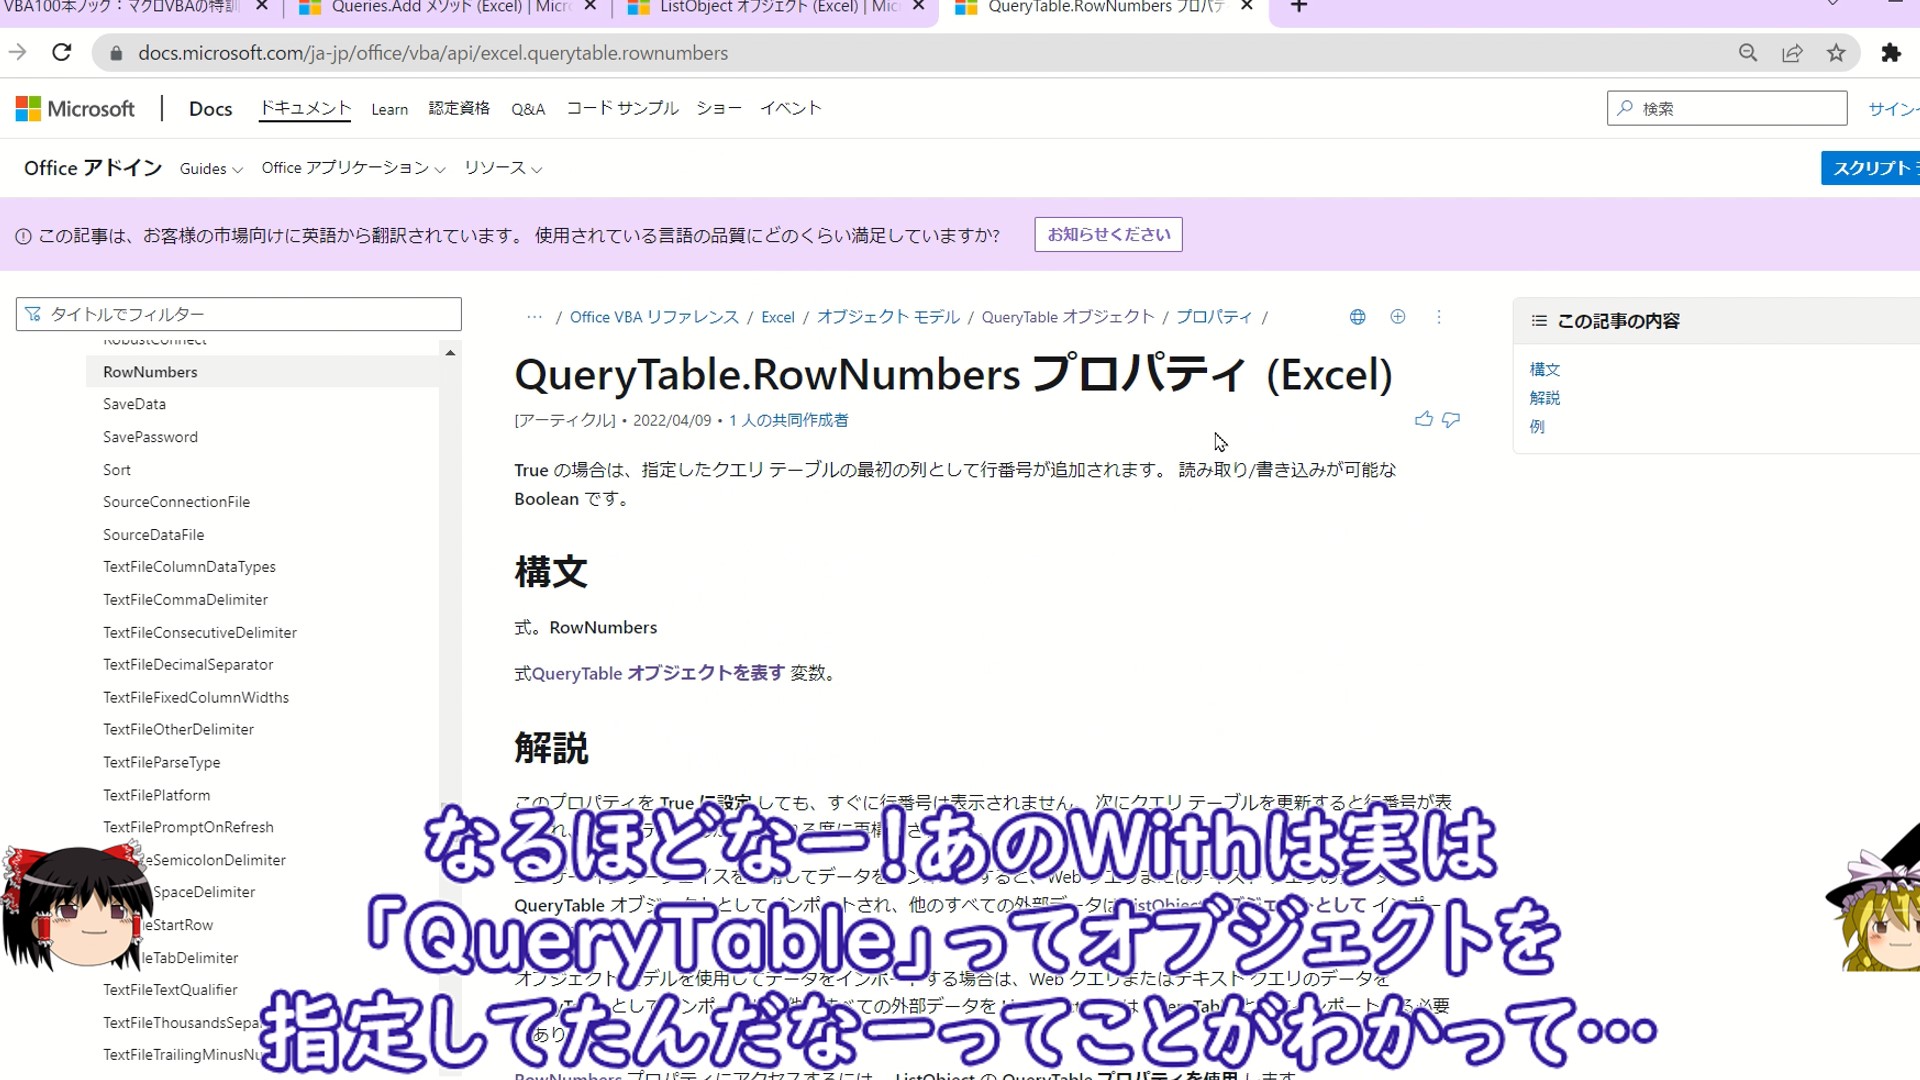Open the 構文 link in この記事の内容
The height and width of the screenshot is (1080, 1920).
(1544, 369)
